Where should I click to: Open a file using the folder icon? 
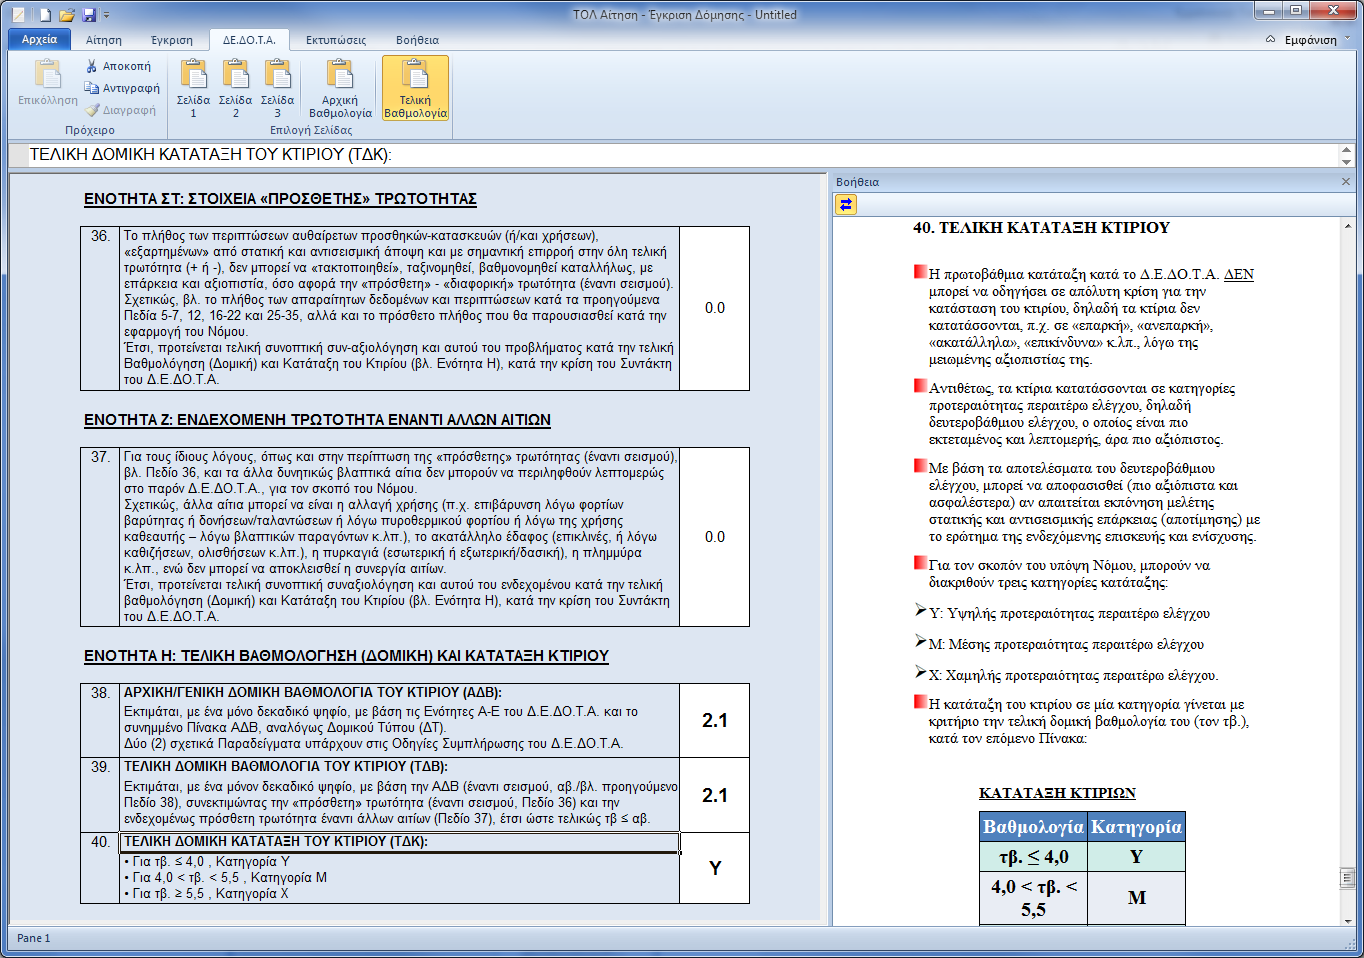click(x=67, y=15)
